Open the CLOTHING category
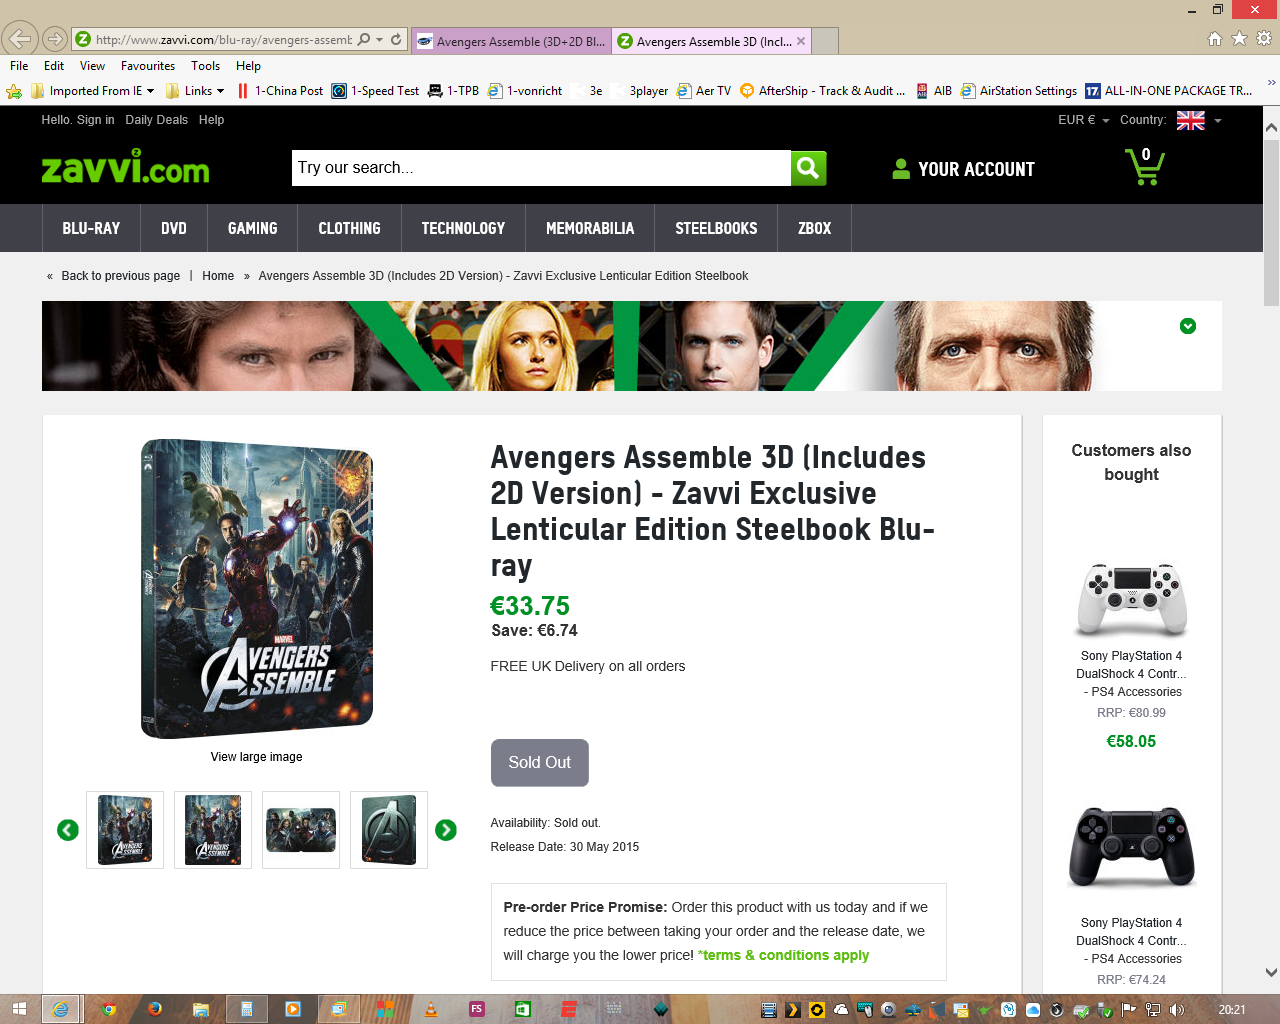This screenshot has height=1024, width=1280. (349, 228)
